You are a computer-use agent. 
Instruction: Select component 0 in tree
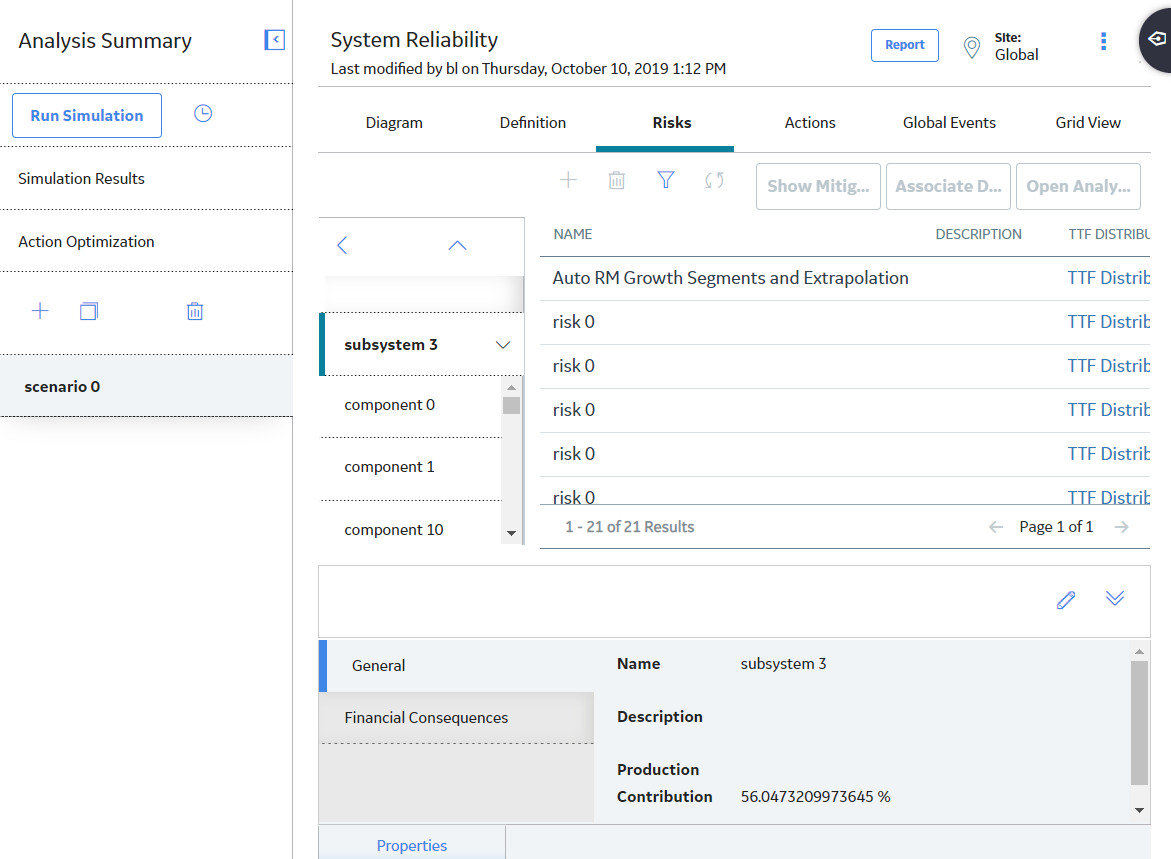pyautogui.click(x=411, y=405)
